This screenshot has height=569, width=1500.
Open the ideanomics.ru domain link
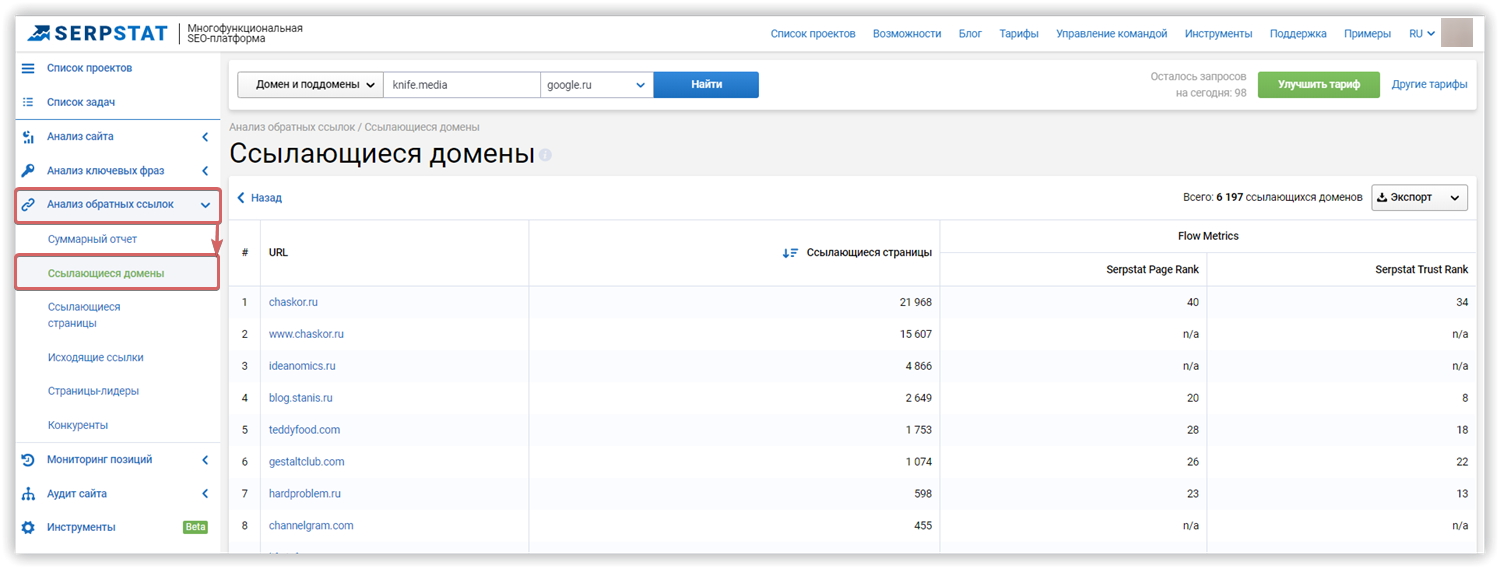(302, 366)
